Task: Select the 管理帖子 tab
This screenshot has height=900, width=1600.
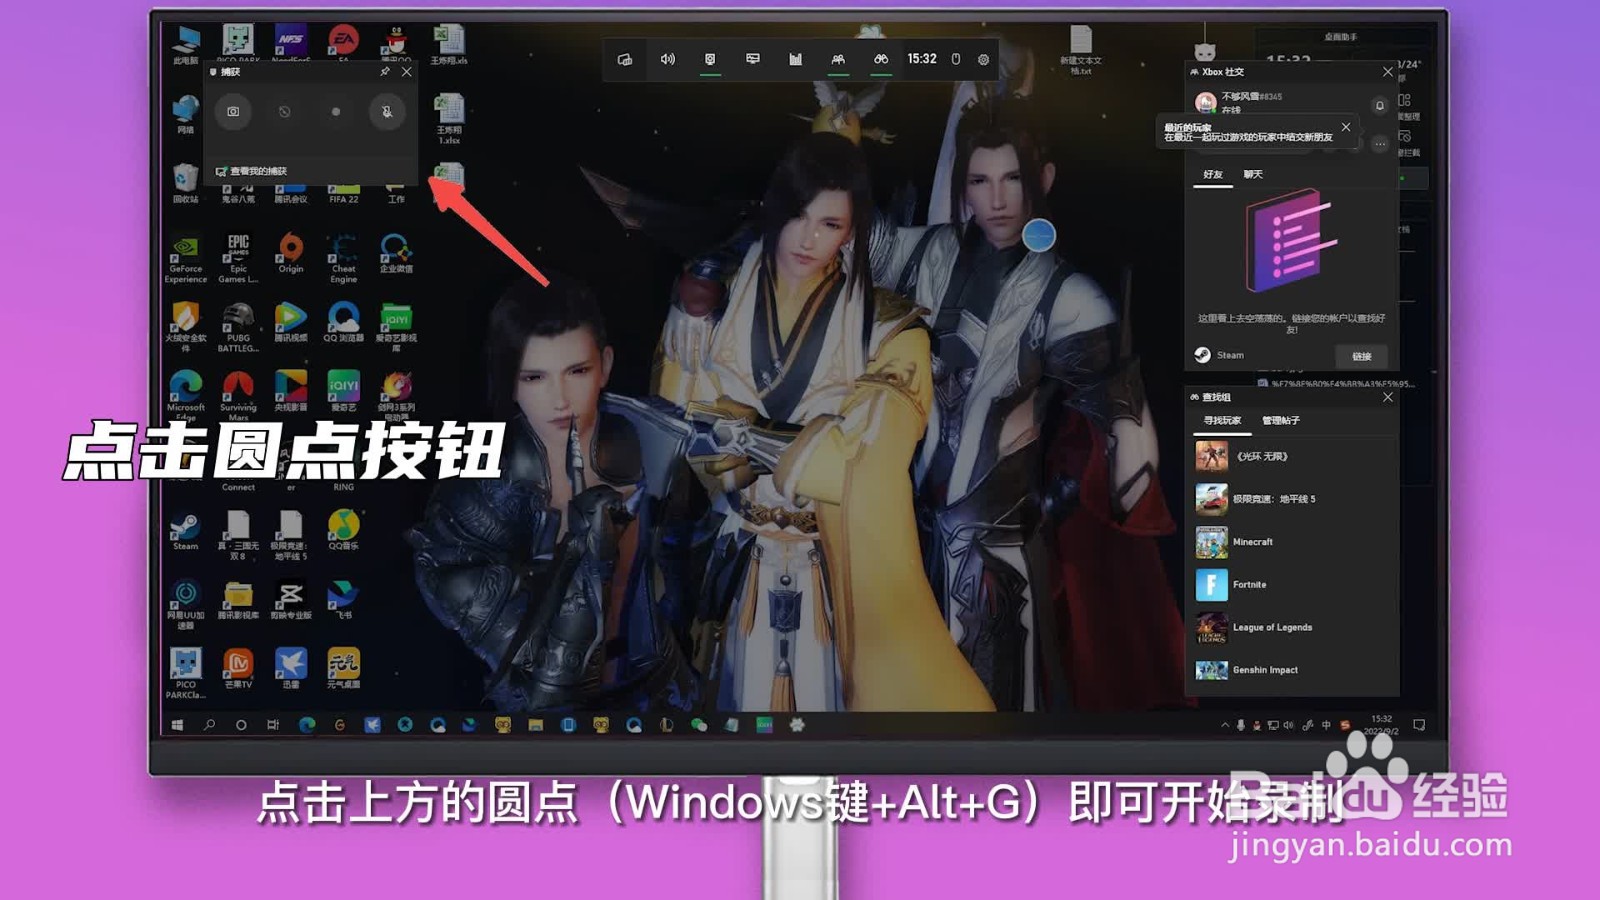Action: [1281, 421]
